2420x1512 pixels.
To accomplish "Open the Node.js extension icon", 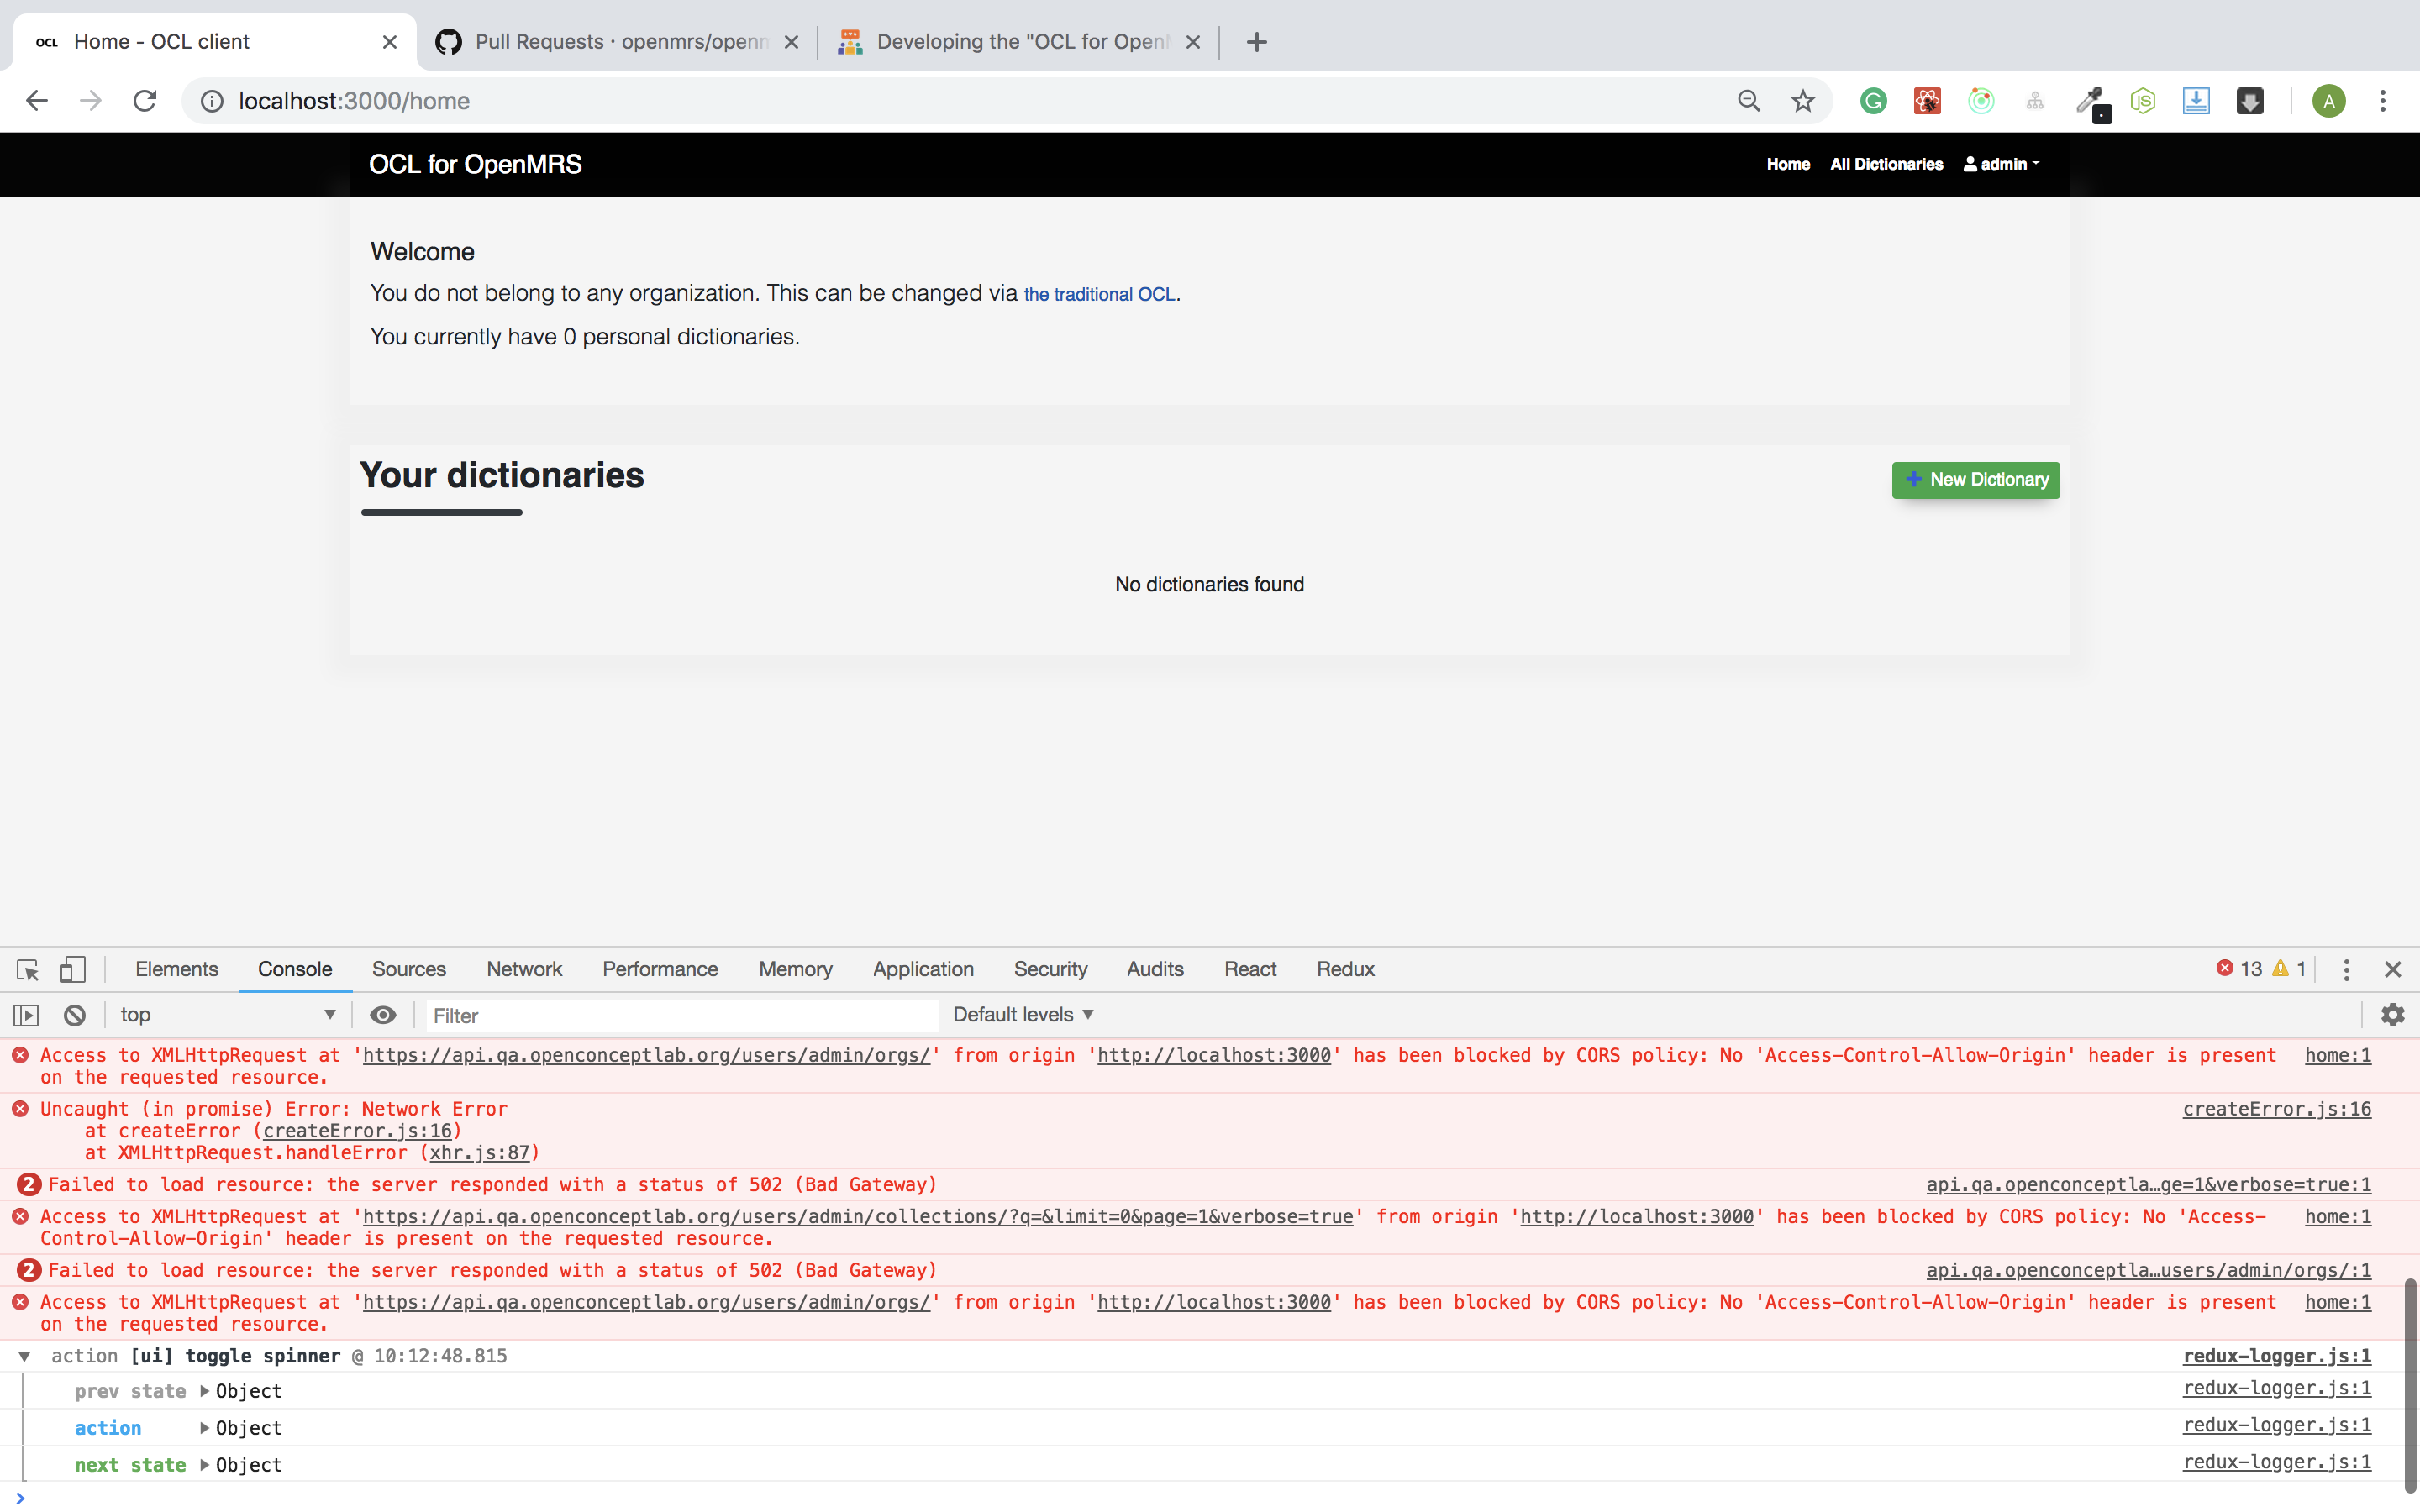I will point(2142,101).
